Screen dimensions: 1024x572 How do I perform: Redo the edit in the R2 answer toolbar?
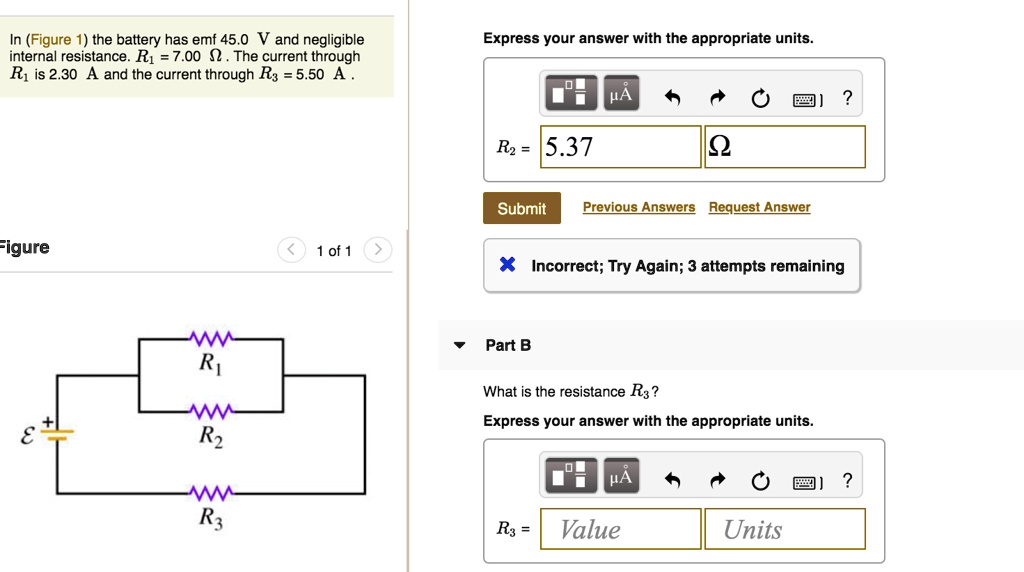tap(717, 98)
